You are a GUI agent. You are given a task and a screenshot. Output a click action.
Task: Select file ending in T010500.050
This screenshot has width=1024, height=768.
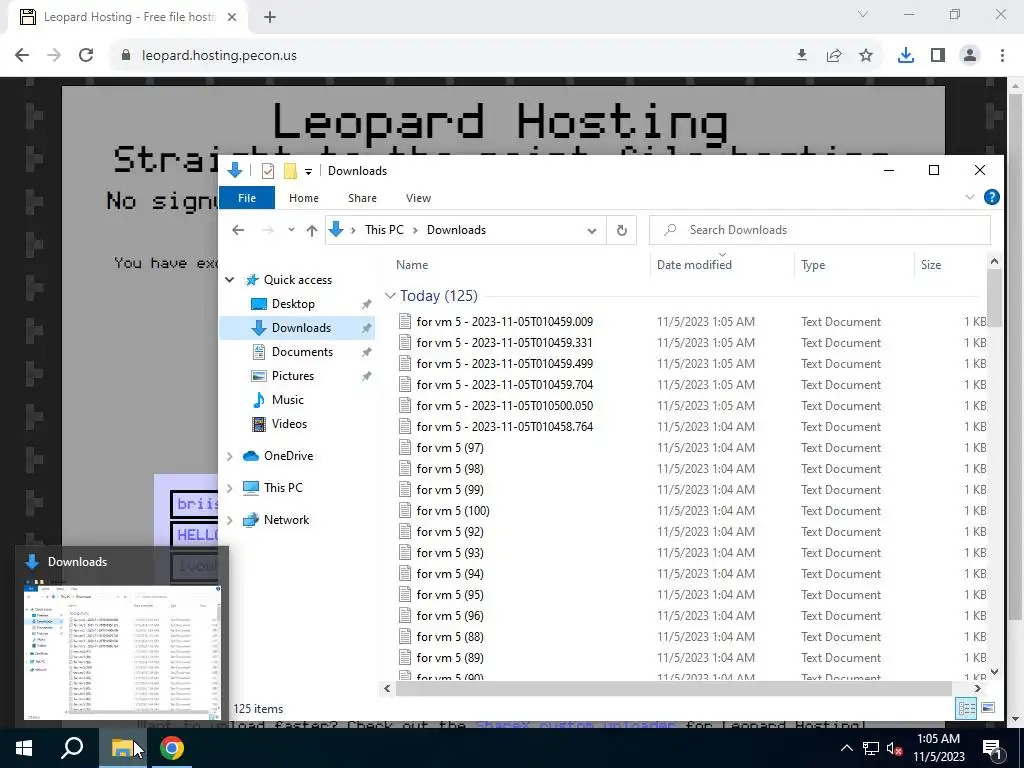click(505, 406)
